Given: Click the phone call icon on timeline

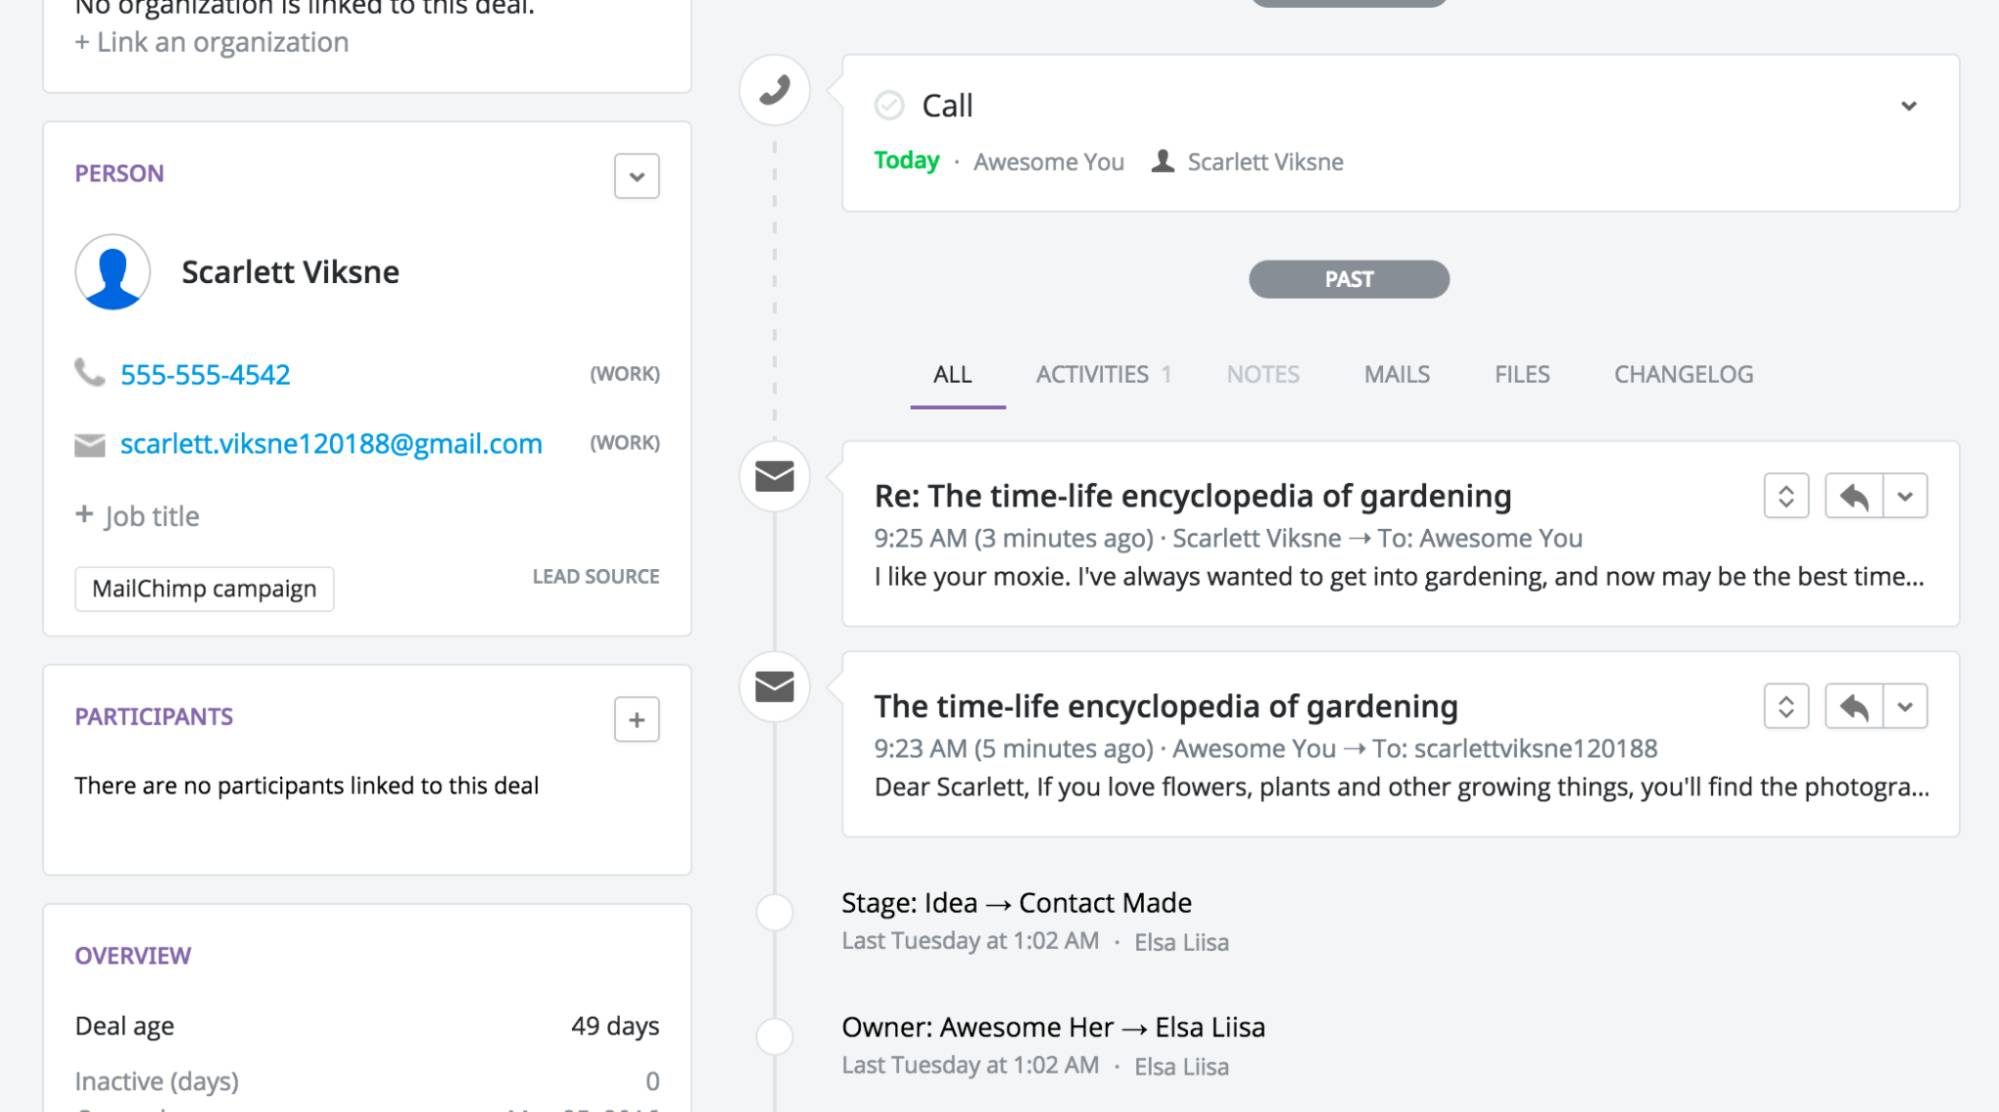Looking at the screenshot, I should 775,90.
